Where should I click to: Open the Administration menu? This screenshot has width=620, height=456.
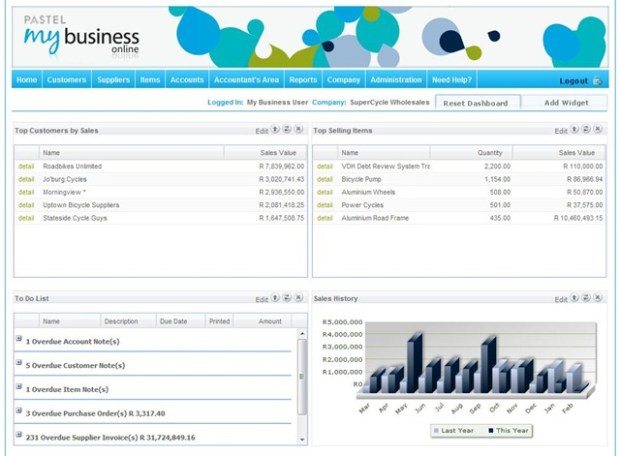pyautogui.click(x=396, y=79)
